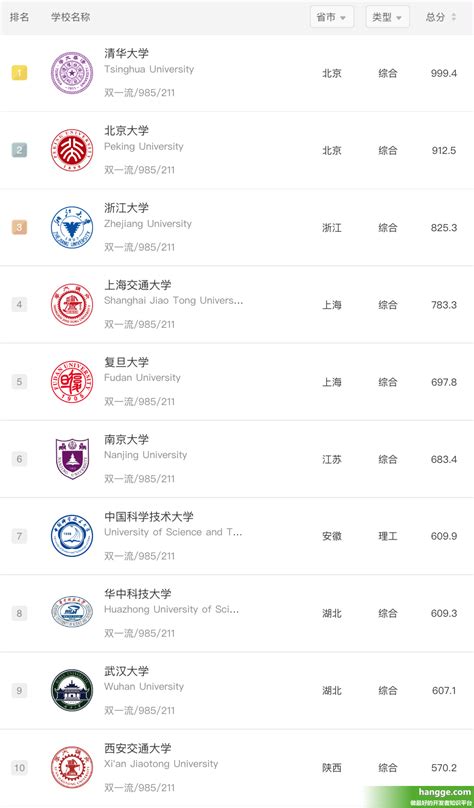This screenshot has height=808, width=474.
Task: Select the Fudan University red seal
Action: (x=72, y=382)
